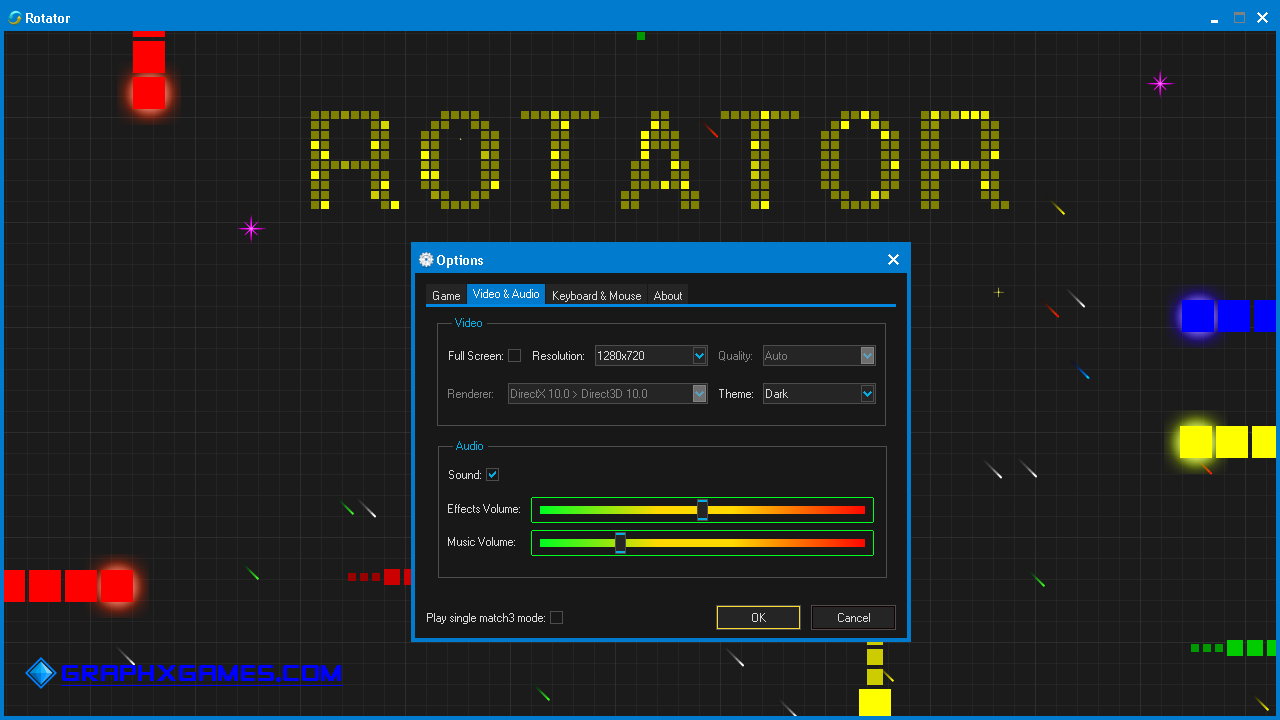Screen dimensions: 1280x720
Task: Open the Quality dropdown arrow
Action: click(867, 356)
